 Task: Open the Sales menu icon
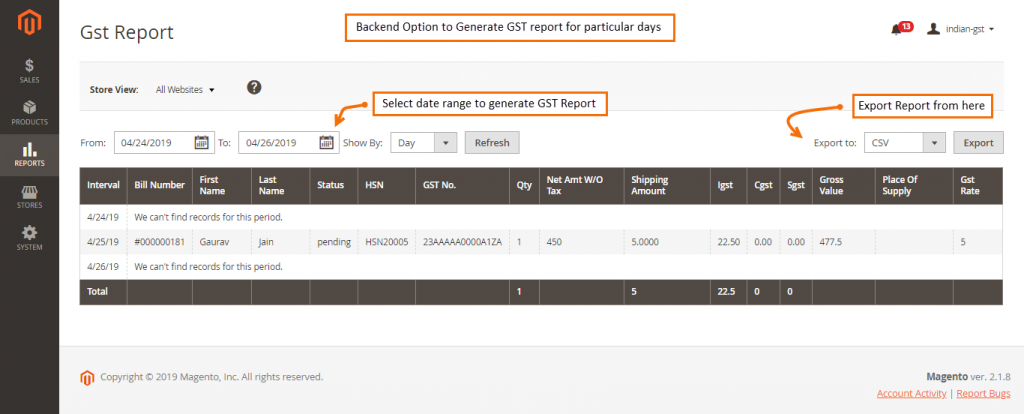point(29,70)
